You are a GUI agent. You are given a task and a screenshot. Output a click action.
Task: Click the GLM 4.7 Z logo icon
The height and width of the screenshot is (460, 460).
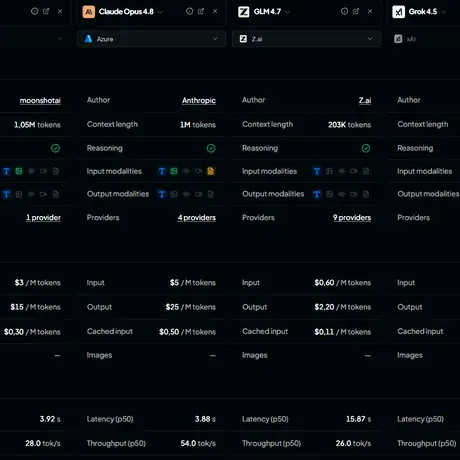click(244, 12)
